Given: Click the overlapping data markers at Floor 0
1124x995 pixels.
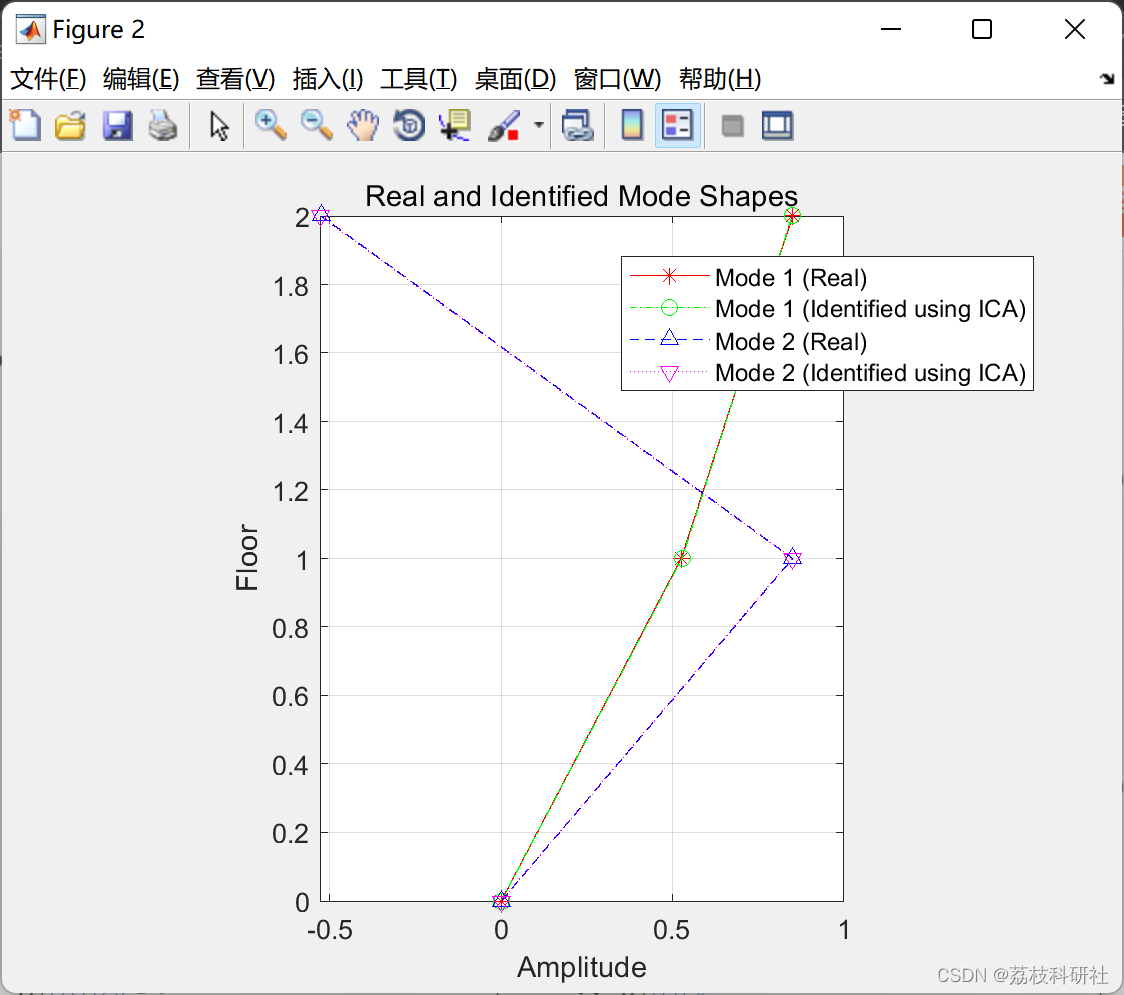Looking at the screenshot, I should (x=501, y=901).
